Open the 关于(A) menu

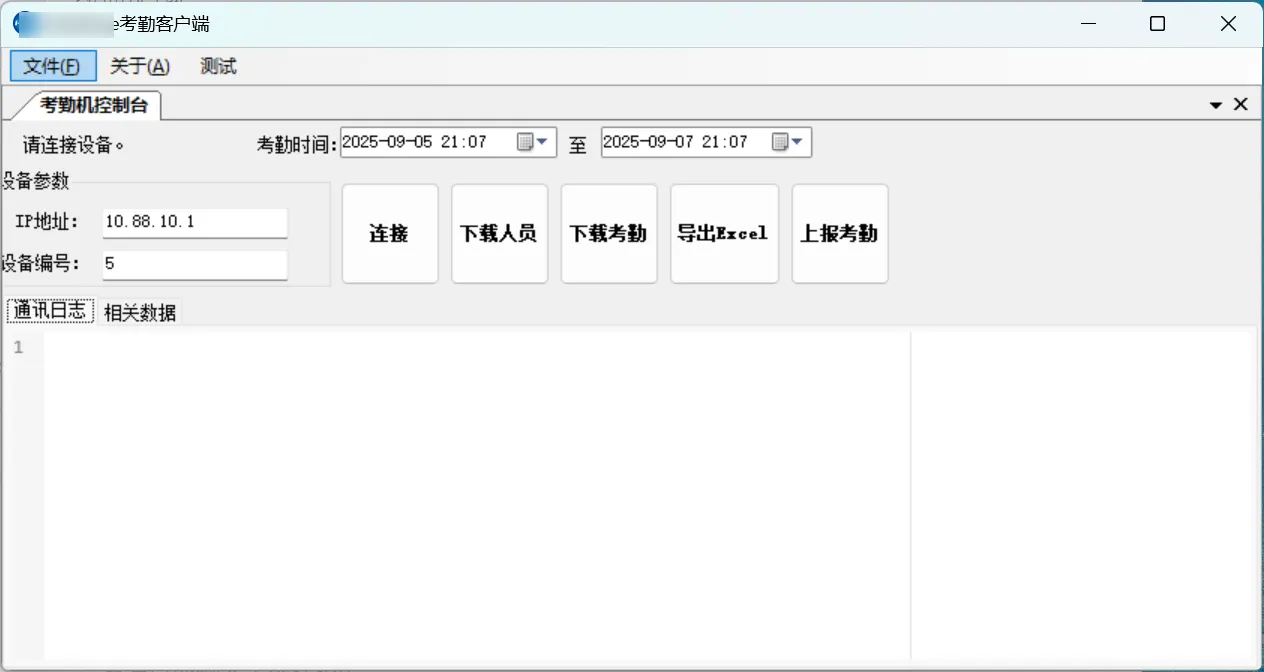(x=140, y=67)
